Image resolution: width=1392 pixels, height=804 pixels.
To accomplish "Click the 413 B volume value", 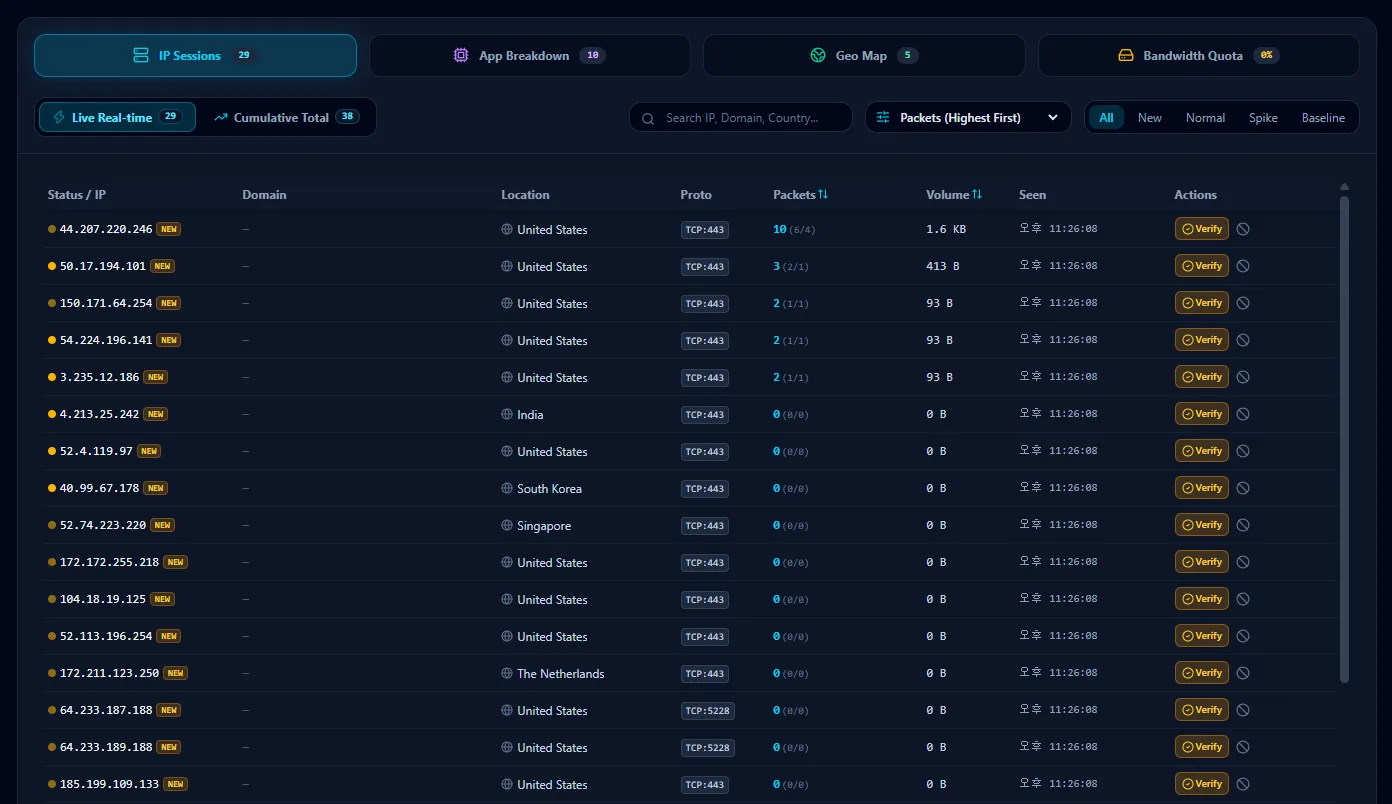I will coord(943,266).
